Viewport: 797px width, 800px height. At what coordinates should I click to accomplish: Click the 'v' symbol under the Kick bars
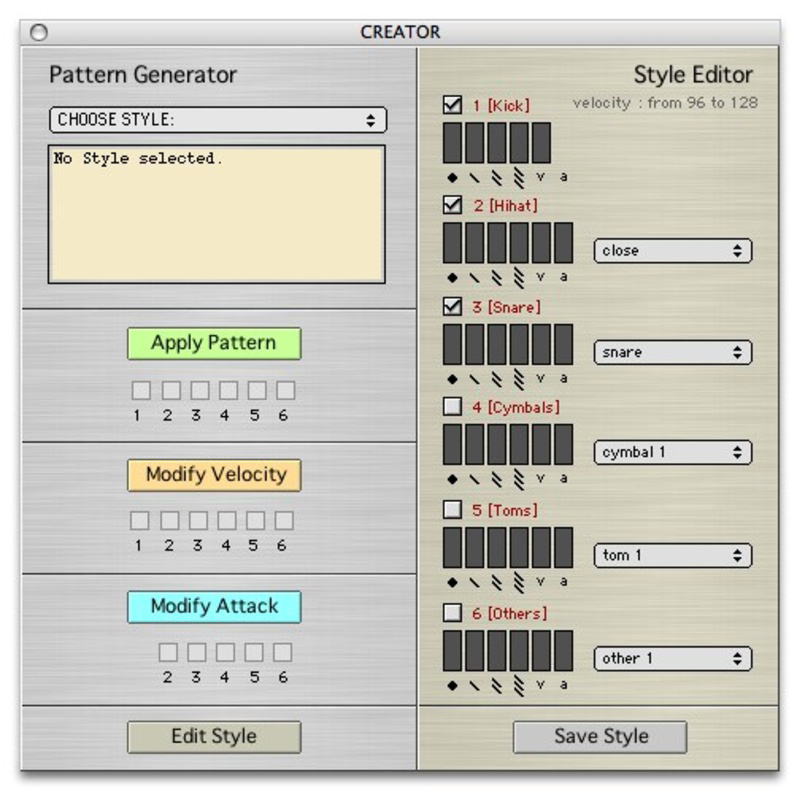point(541,177)
